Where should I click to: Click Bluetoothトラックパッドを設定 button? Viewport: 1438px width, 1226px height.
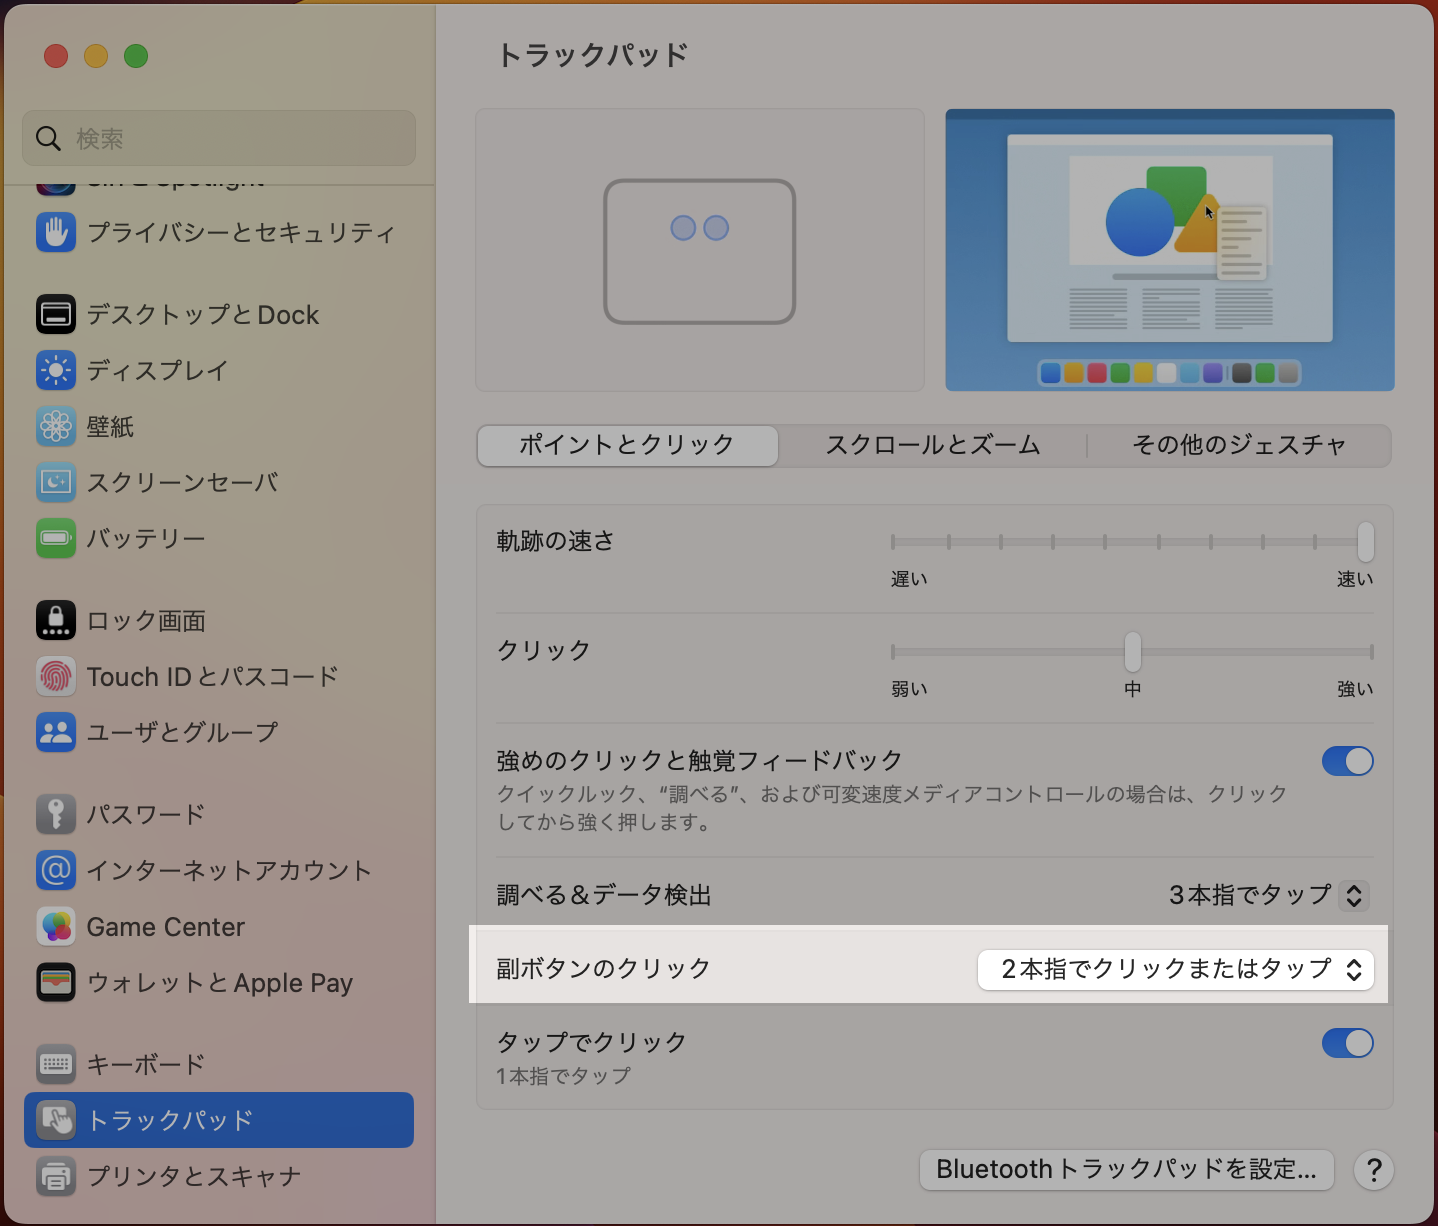pyautogui.click(x=1126, y=1169)
